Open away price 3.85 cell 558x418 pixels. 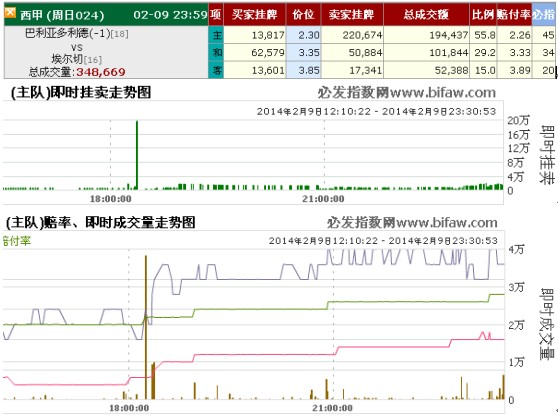304,70
